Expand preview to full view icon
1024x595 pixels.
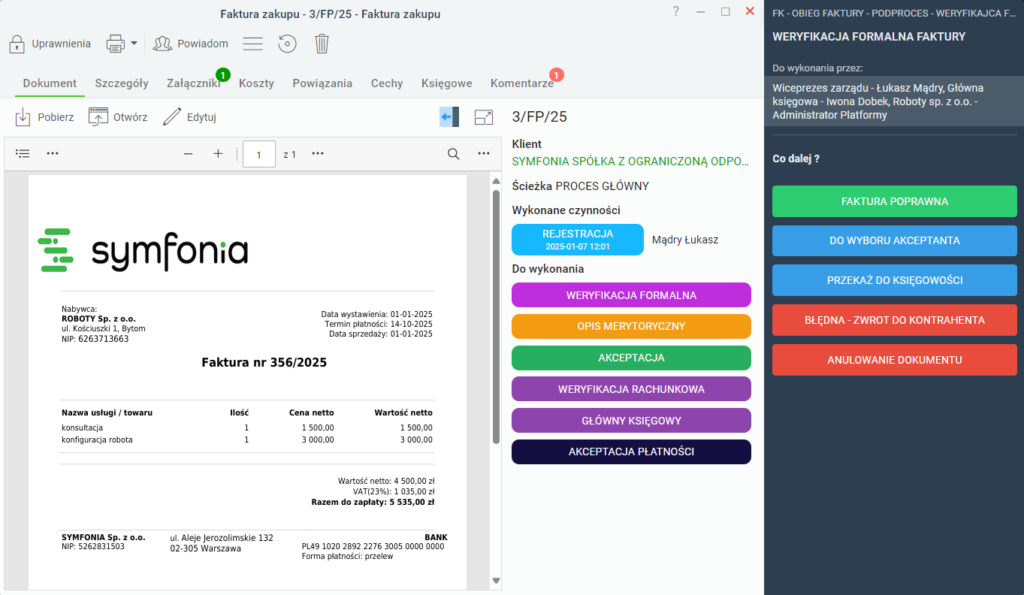click(484, 118)
